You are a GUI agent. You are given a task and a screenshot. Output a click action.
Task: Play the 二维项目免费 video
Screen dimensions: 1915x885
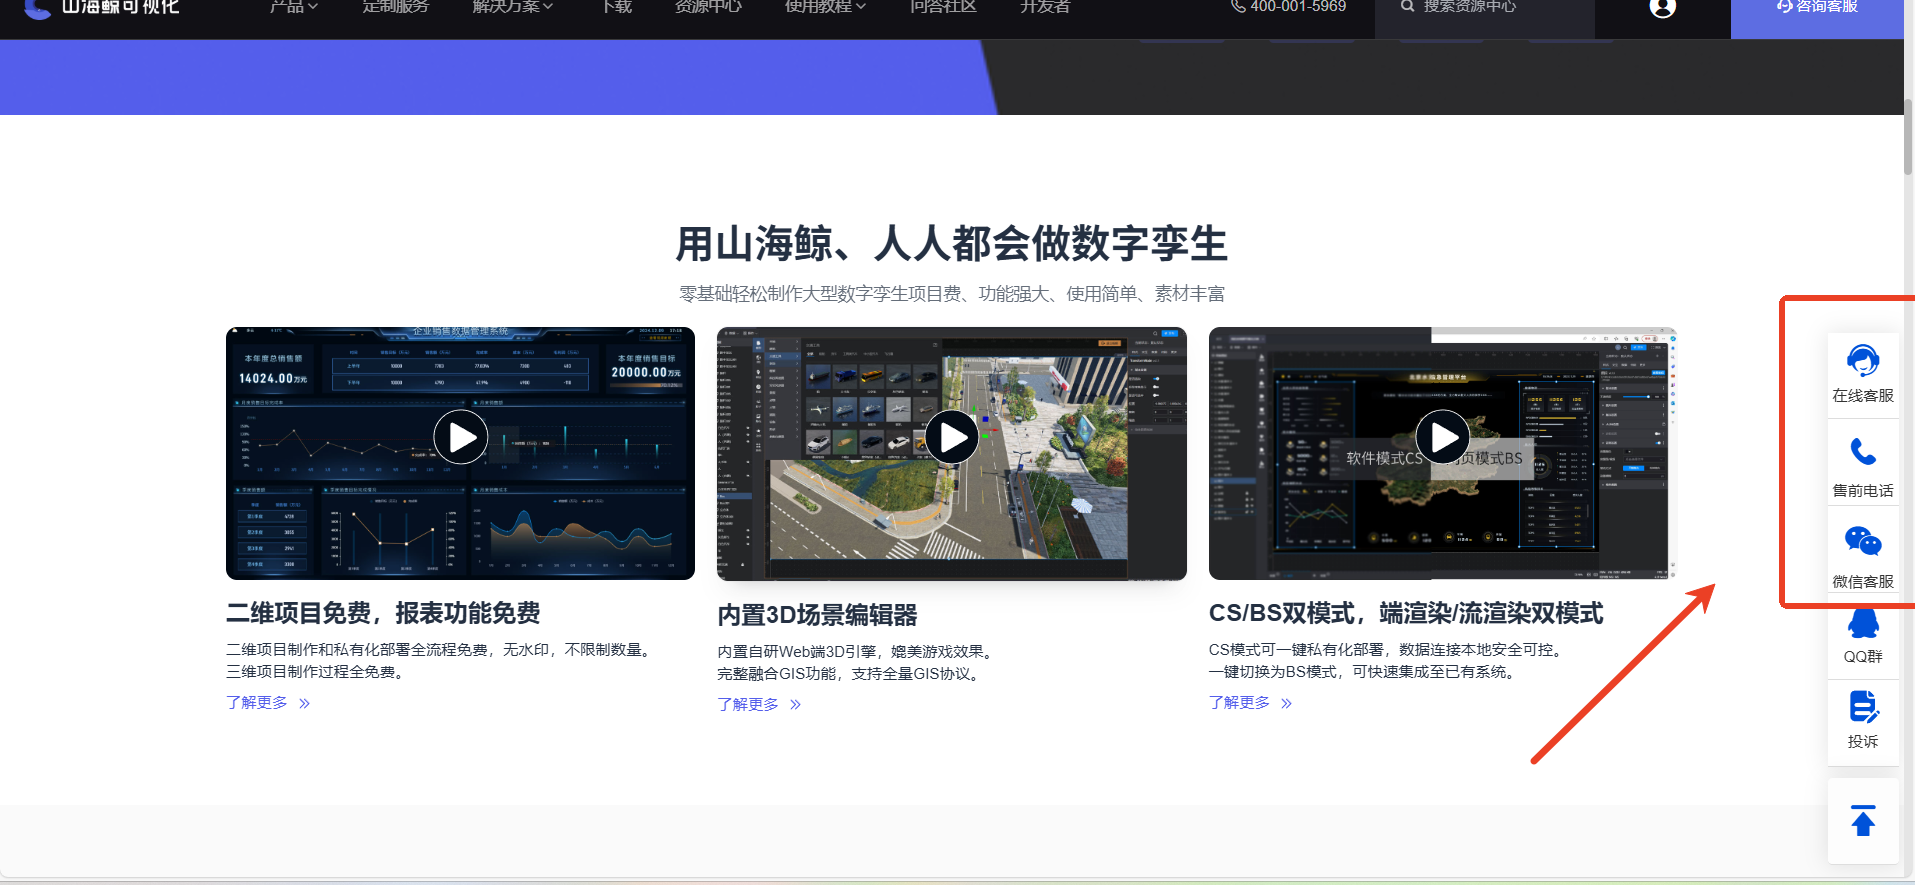coord(460,437)
